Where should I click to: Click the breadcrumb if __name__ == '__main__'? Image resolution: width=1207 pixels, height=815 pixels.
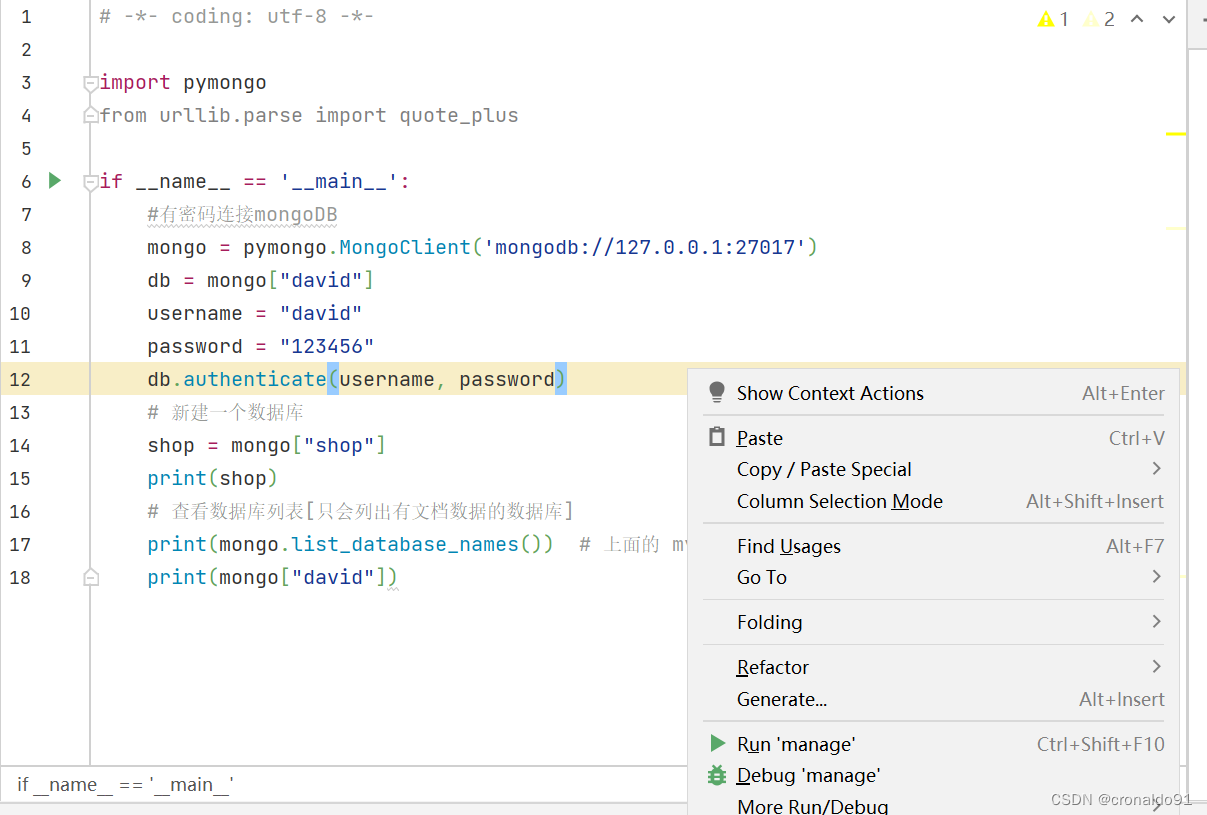(x=125, y=785)
